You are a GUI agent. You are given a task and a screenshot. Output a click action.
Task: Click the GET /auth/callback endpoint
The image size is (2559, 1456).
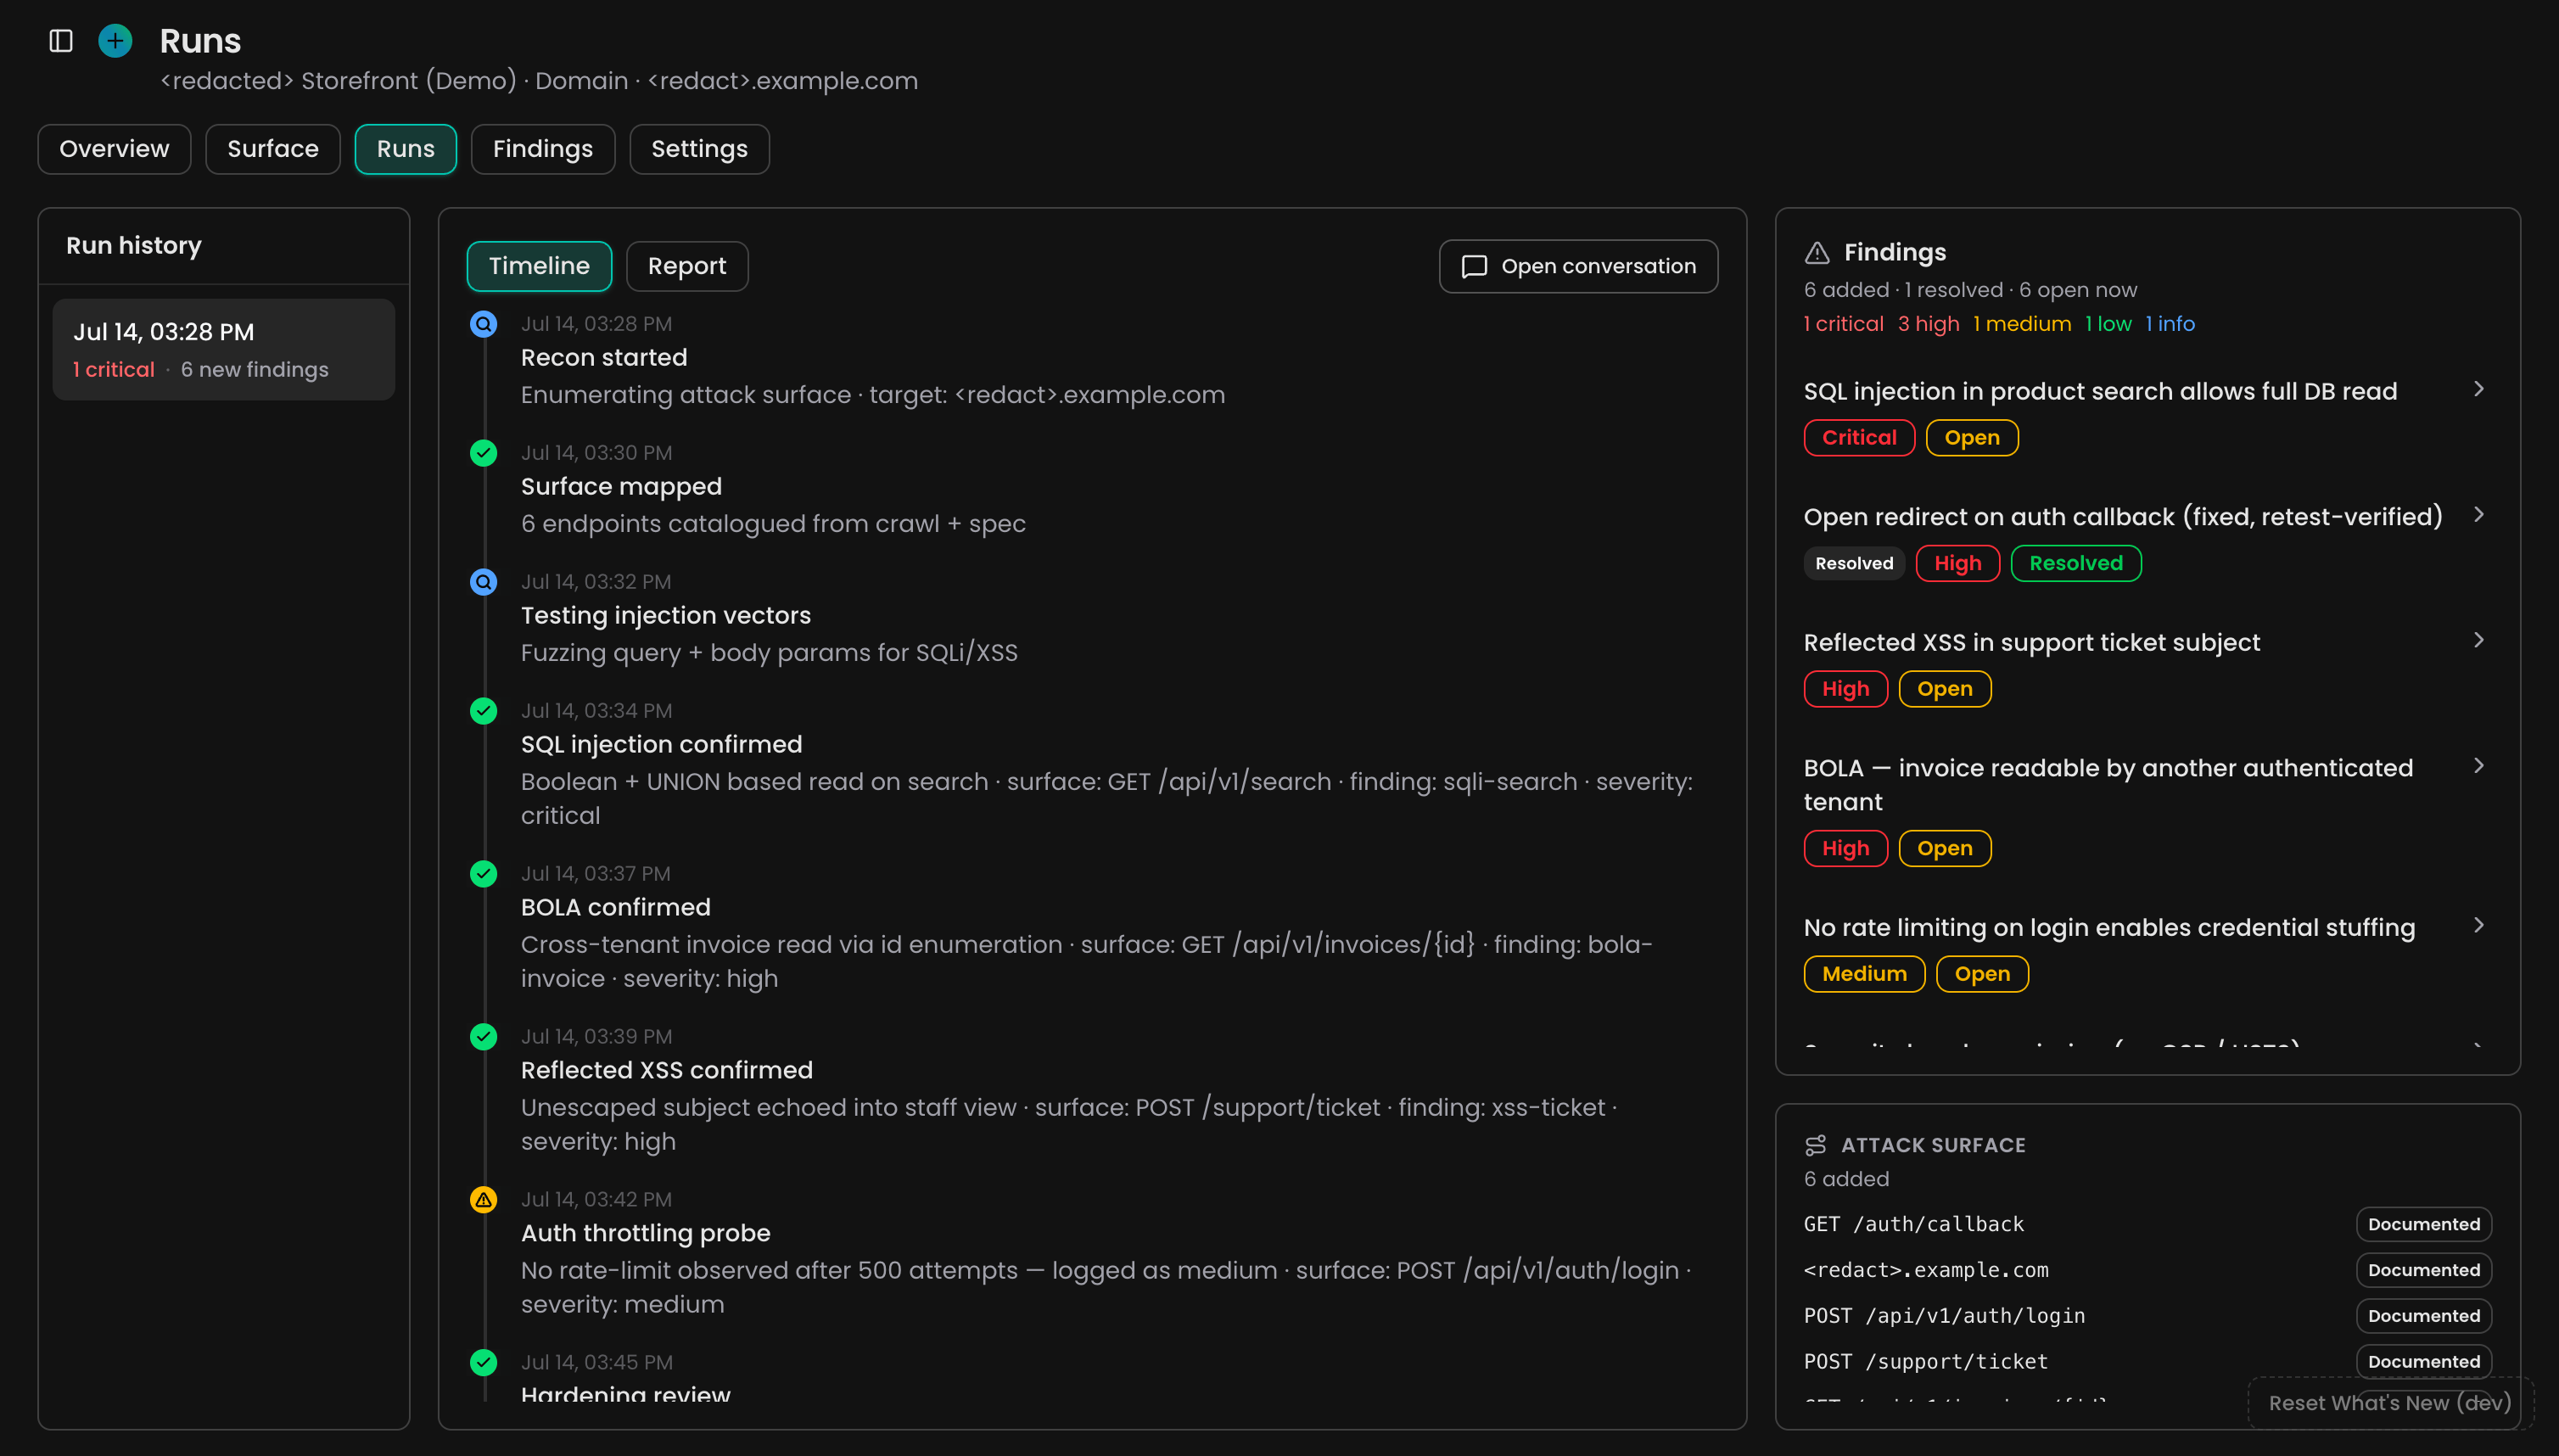click(x=1914, y=1225)
